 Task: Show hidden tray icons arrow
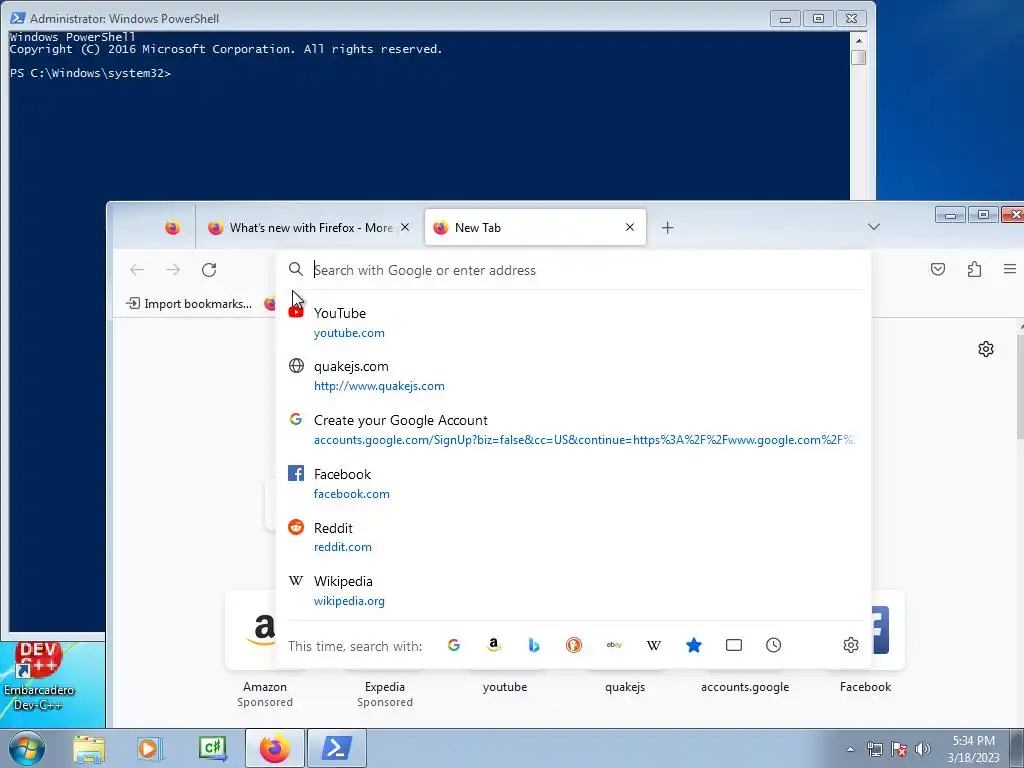tap(850, 749)
